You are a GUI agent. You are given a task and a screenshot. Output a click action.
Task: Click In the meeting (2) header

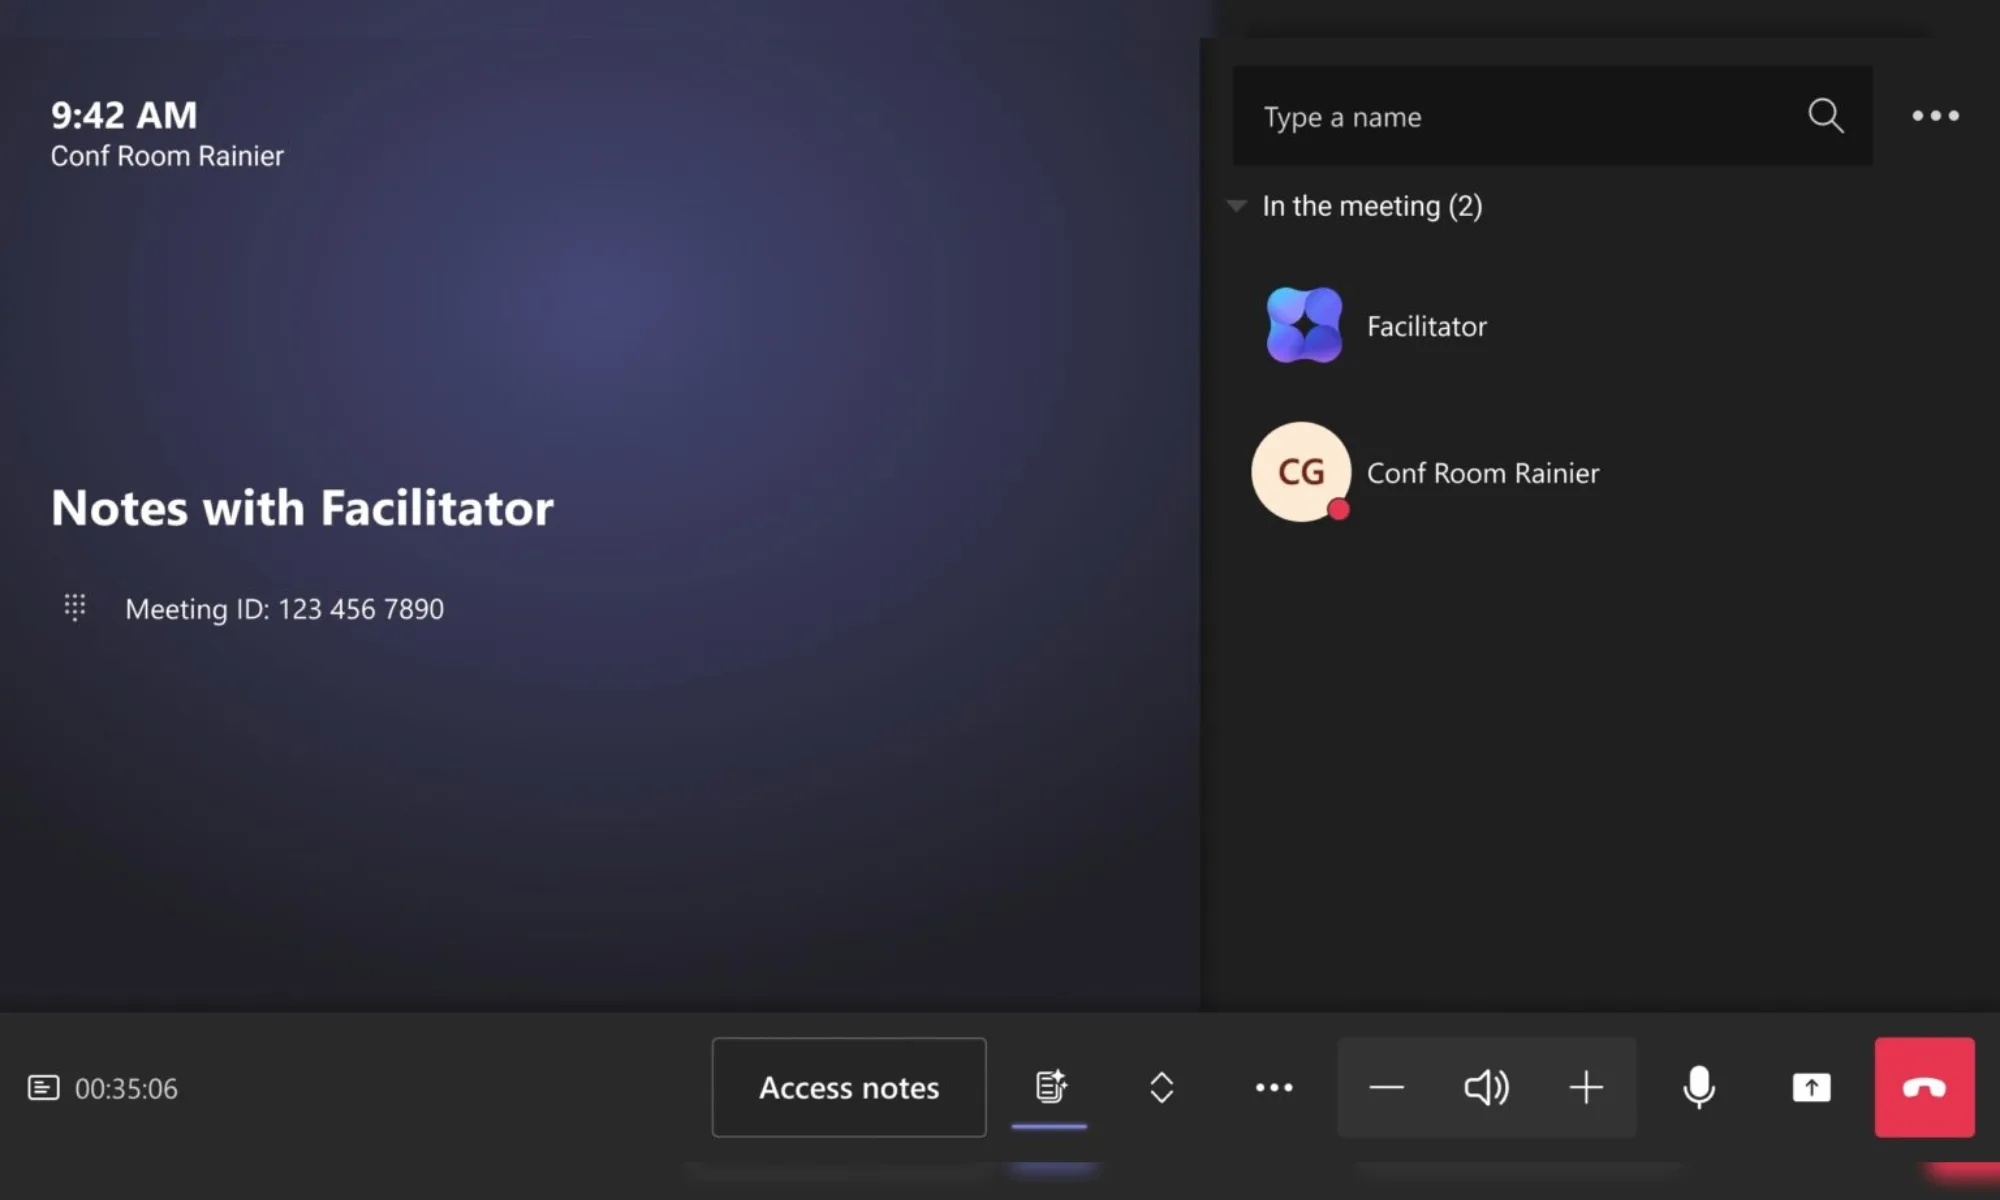pyautogui.click(x=1372, y=206)
